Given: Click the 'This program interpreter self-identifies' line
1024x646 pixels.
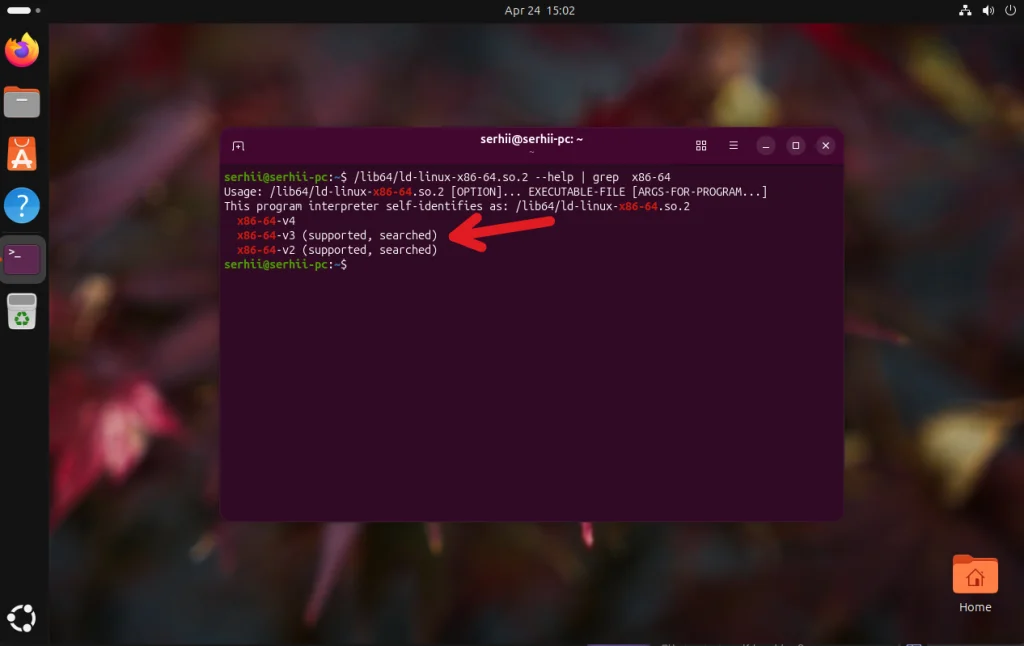Looking at the screenshot, I should click(456, 206).
